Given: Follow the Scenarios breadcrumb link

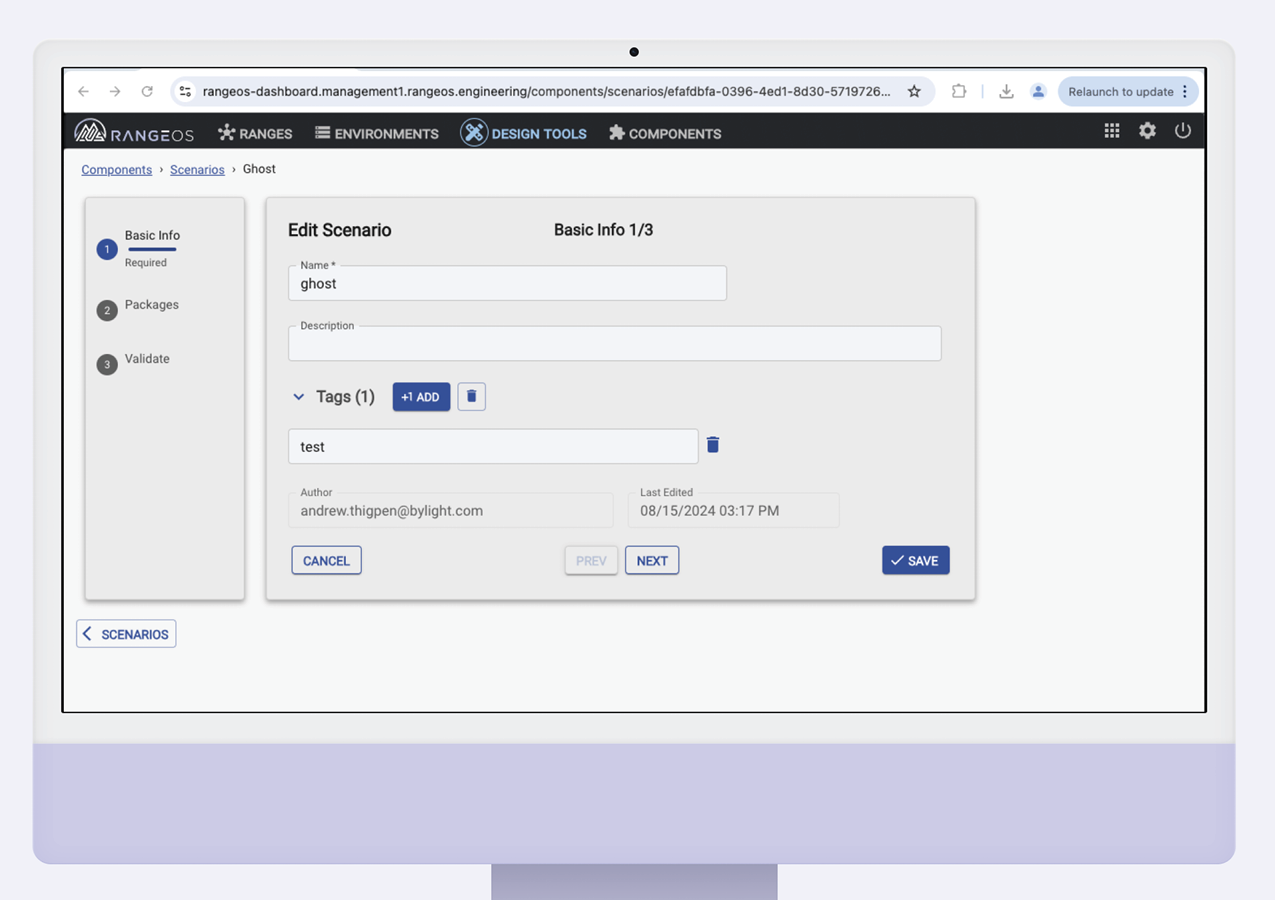Looking at the screenshot, I should click(x=197, y=169).
